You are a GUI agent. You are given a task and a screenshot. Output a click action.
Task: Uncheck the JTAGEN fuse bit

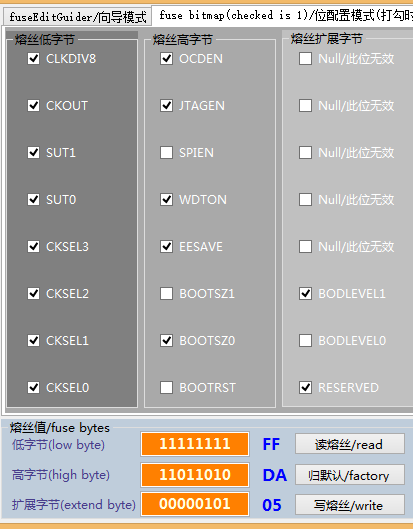click(x=166, y=106)
